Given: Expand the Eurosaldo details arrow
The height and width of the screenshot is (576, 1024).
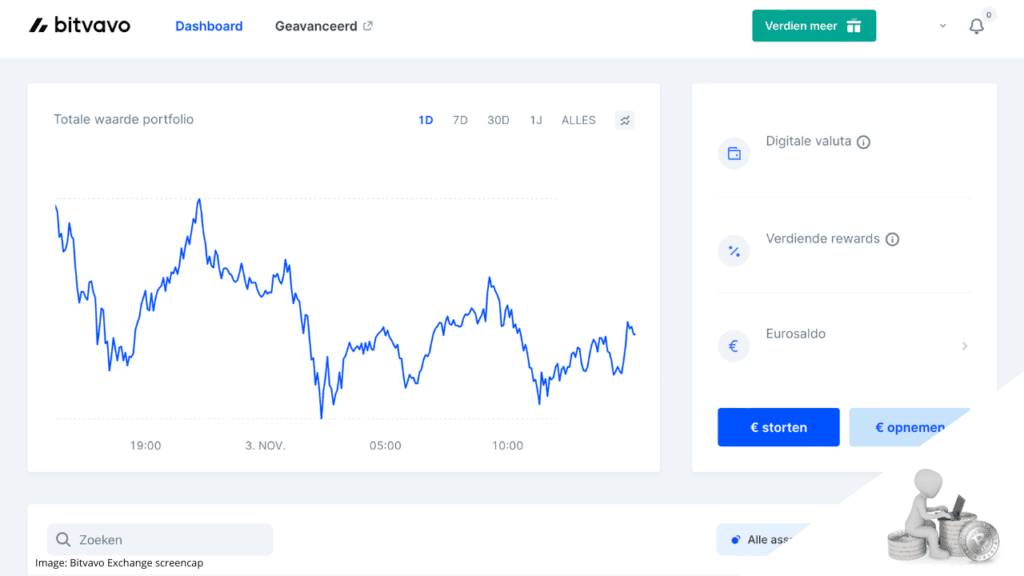Looking at the screenshot, I should 964,345.
